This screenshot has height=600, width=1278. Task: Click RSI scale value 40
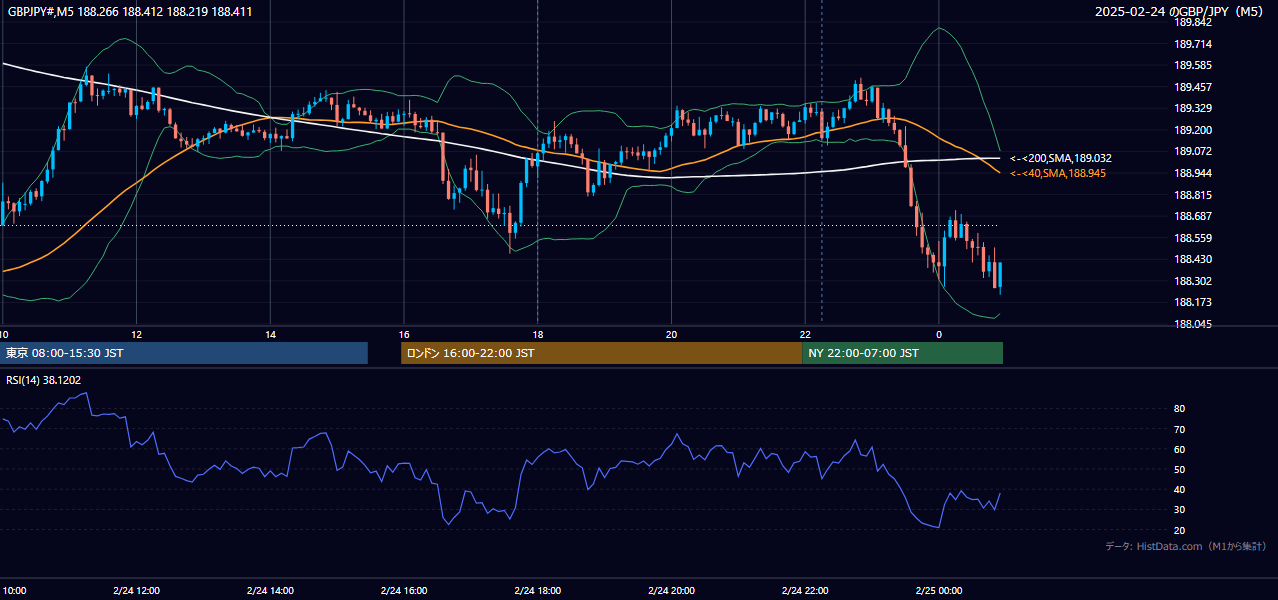pos(1180,490)
